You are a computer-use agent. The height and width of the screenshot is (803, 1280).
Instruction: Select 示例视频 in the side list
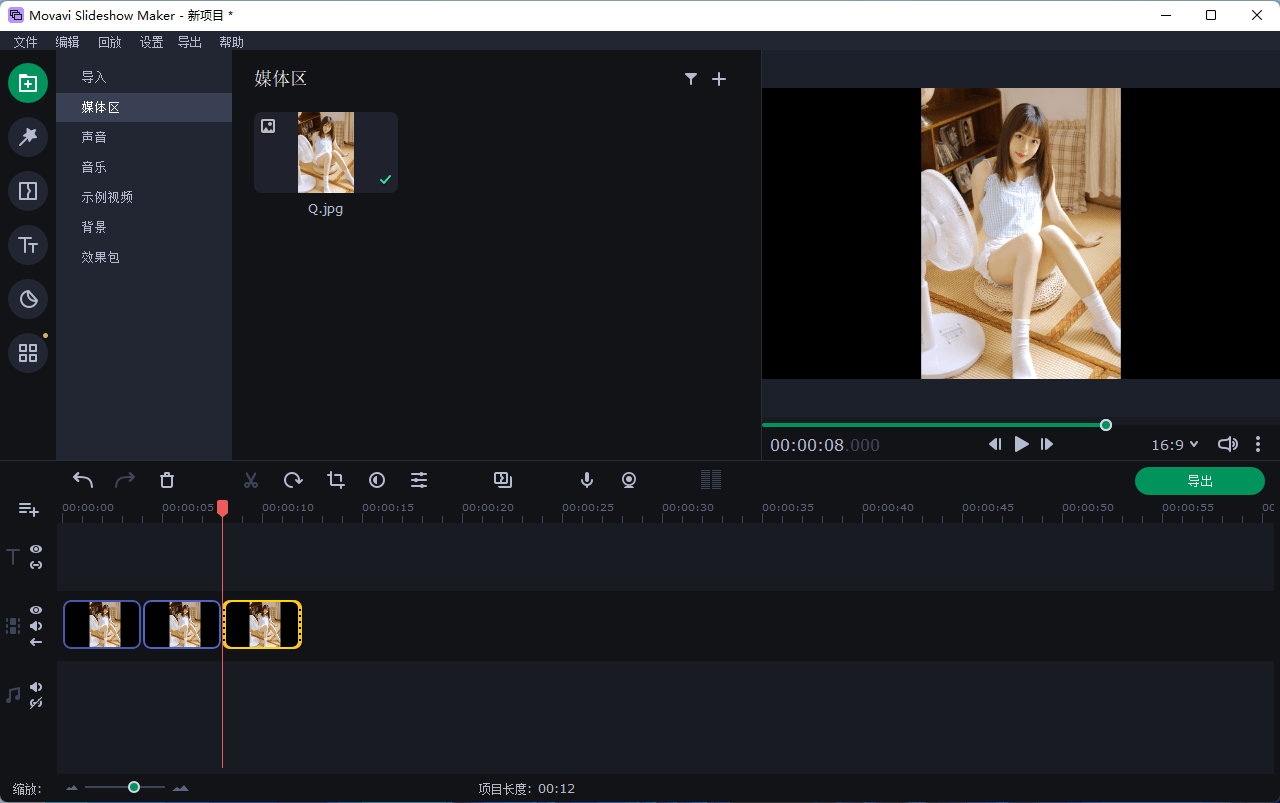coord(144,197)
